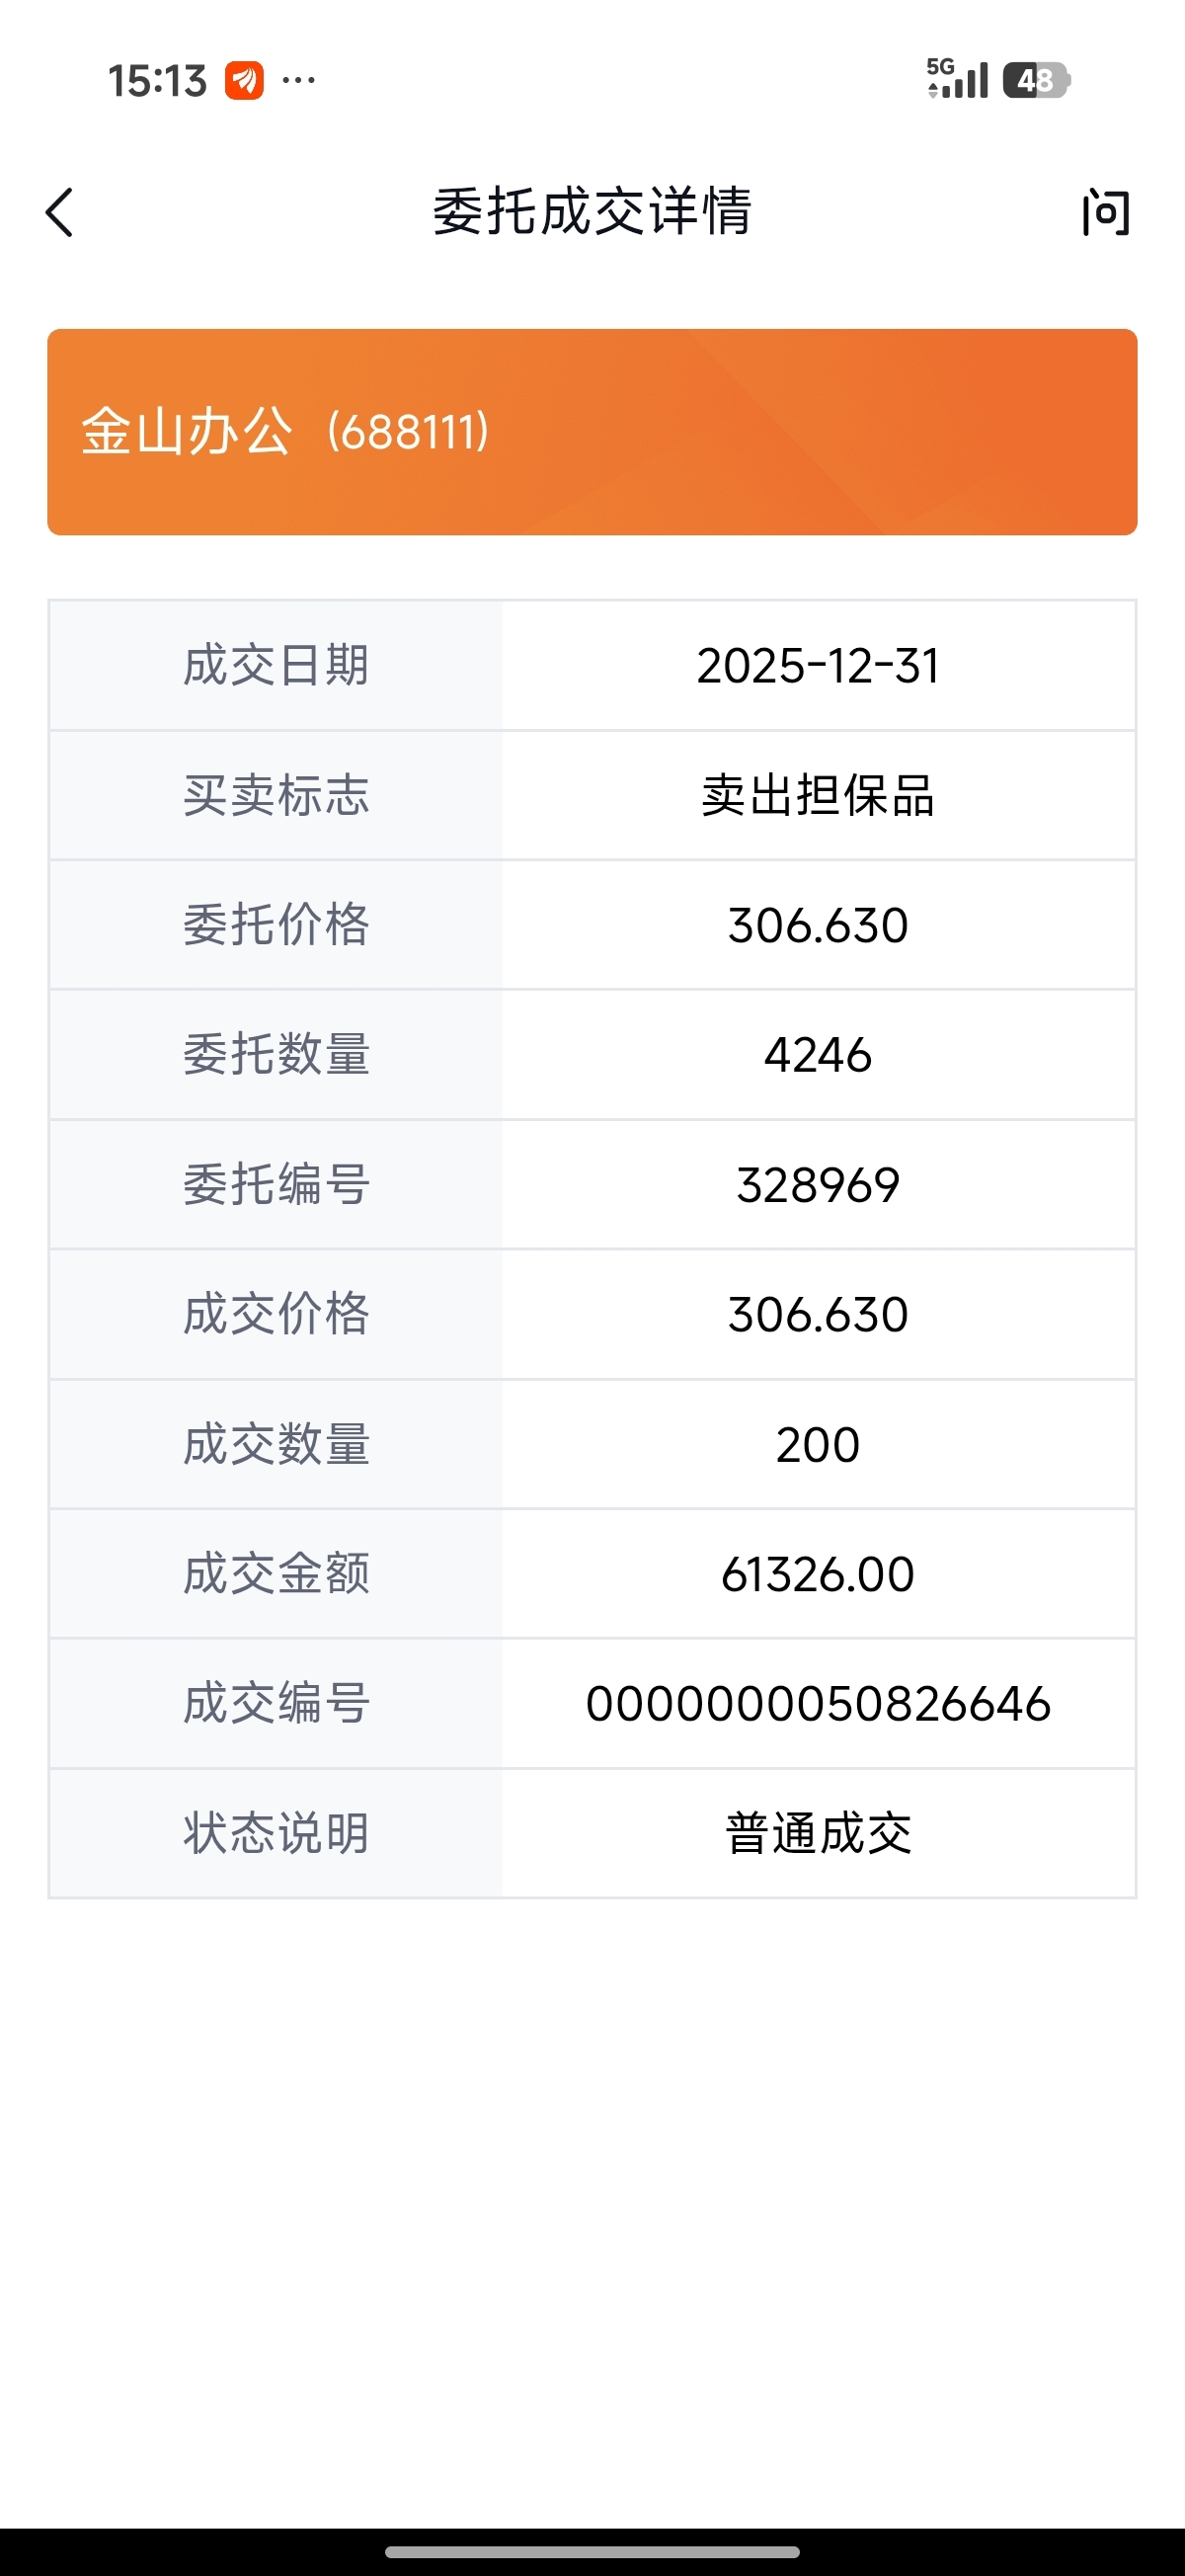
Task: Tap the status bar three-dots icon
Action: (299, 80)
